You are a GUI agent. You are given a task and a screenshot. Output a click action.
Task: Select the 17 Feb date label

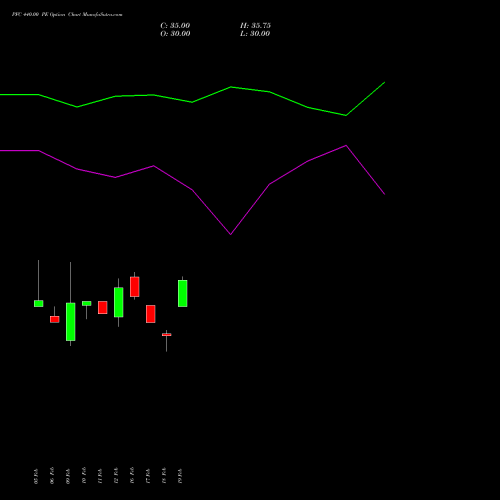click(x=148, y=476)
